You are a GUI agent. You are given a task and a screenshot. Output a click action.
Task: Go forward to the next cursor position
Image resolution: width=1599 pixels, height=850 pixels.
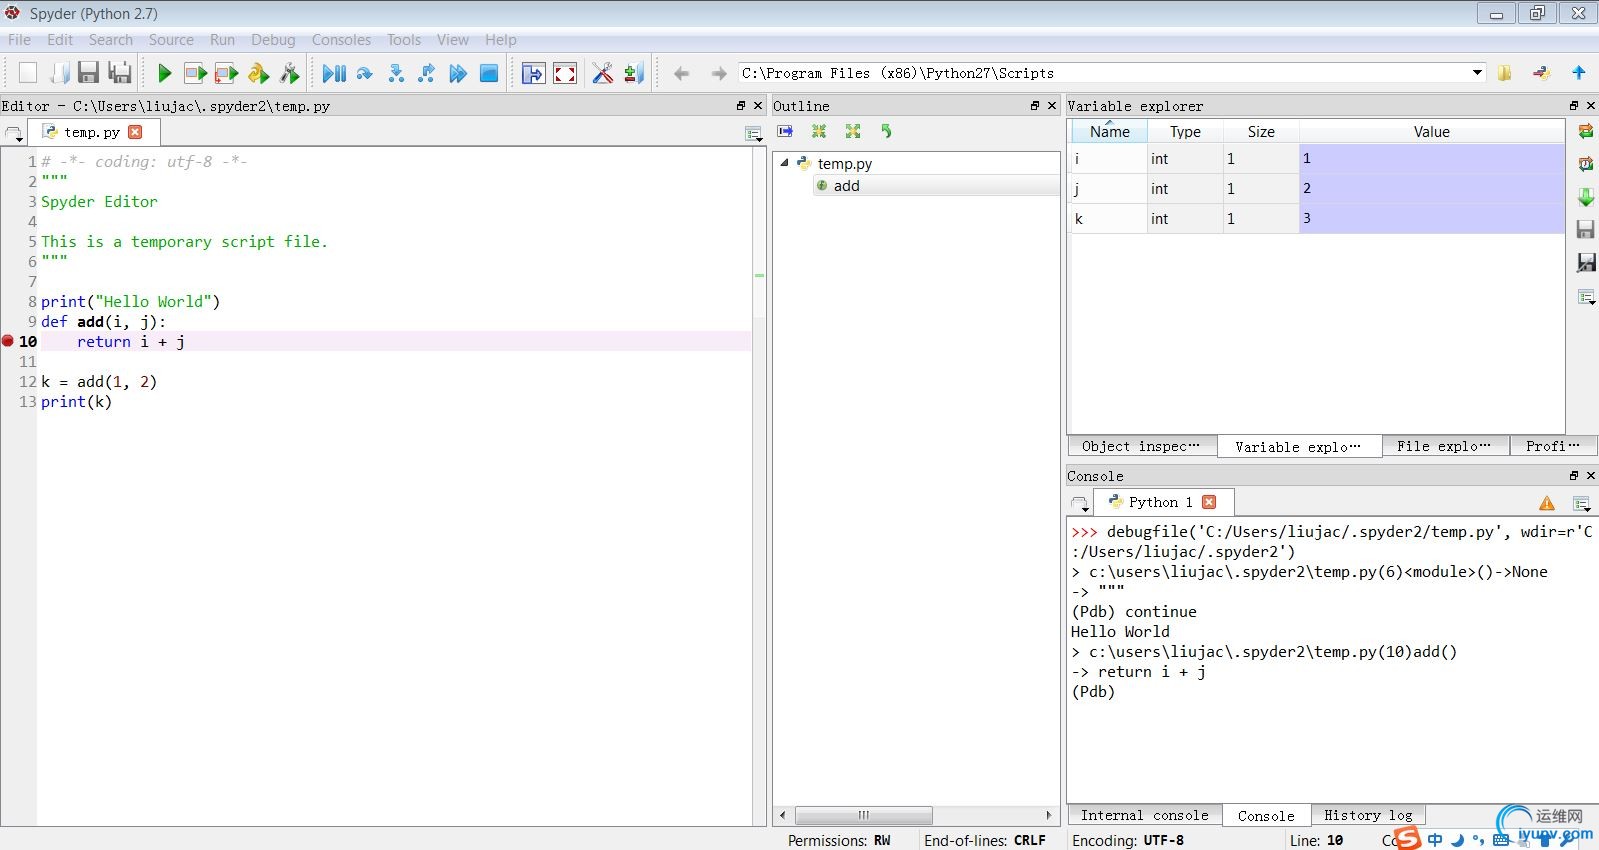coord(718,73)
